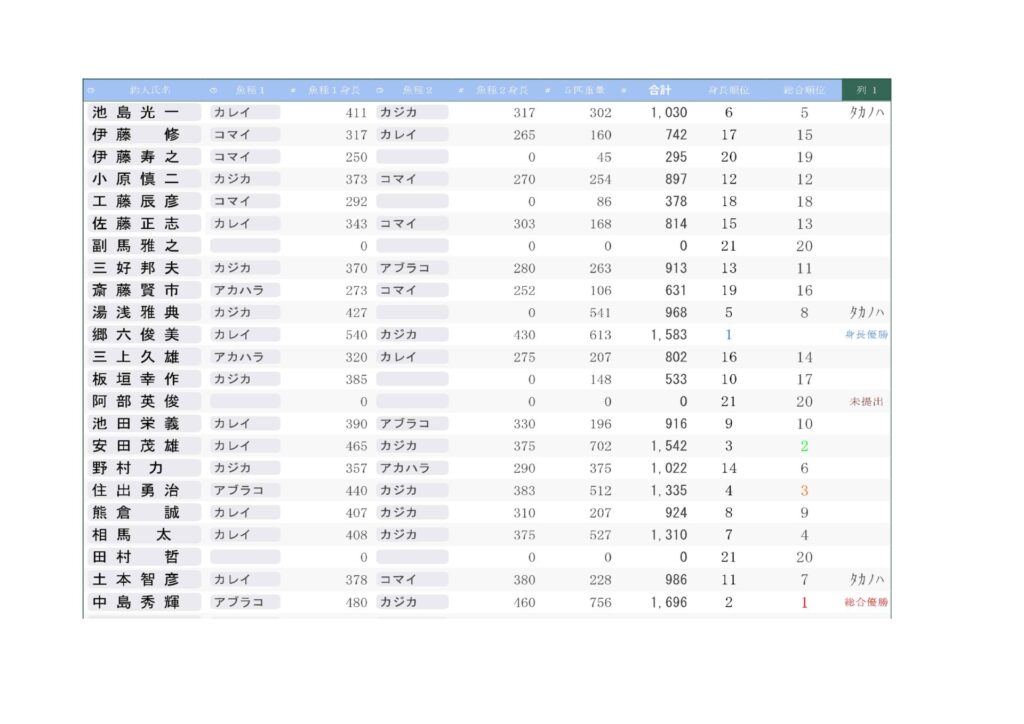Click the 未提出 note for 阿部英俊
1024x724 pixels.
(x=866, y=402)
